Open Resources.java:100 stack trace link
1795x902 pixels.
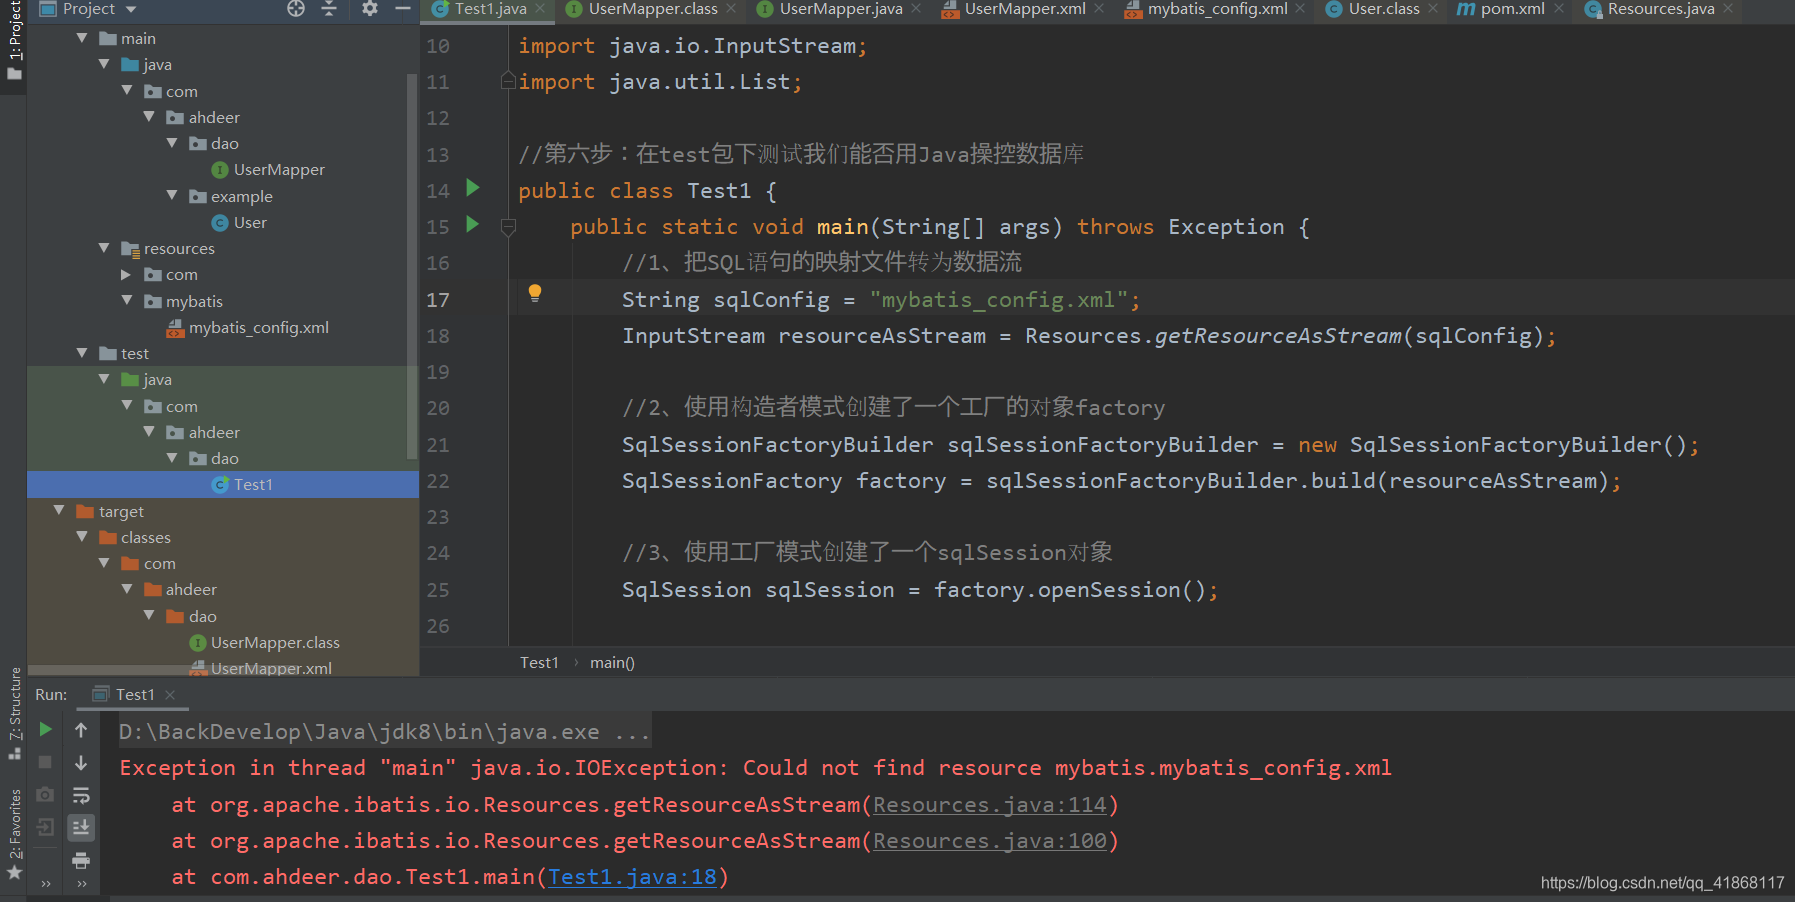990,841
